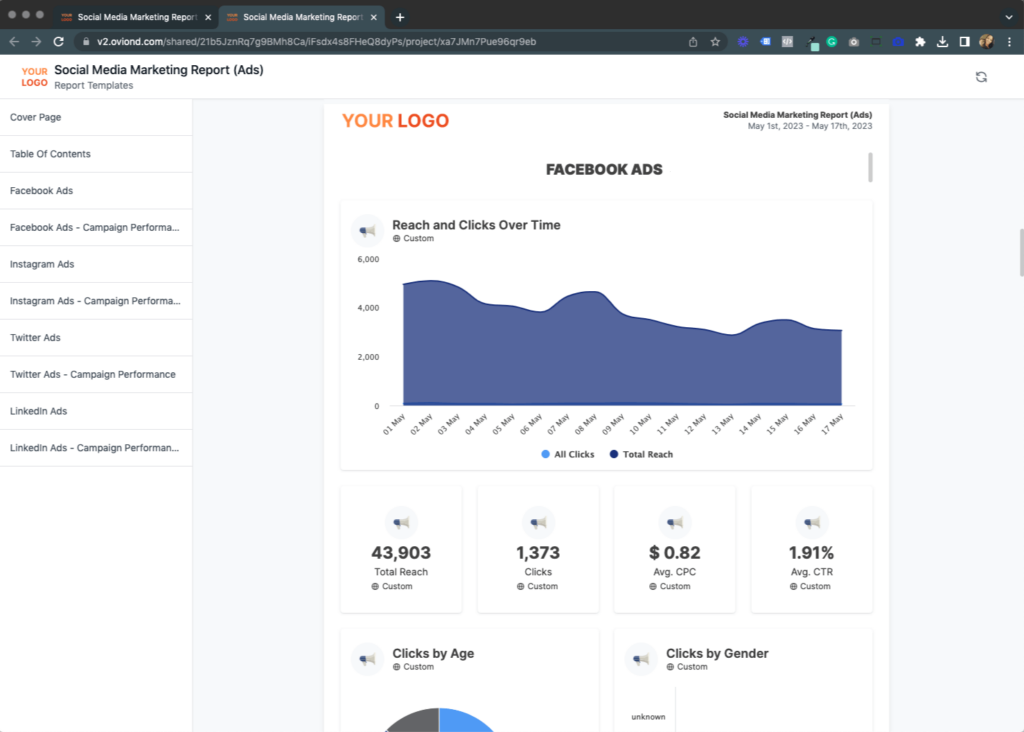Click the megaphone icon beside Reach and Clicks
Screen dimensions: 1024x732
(368, 231)
